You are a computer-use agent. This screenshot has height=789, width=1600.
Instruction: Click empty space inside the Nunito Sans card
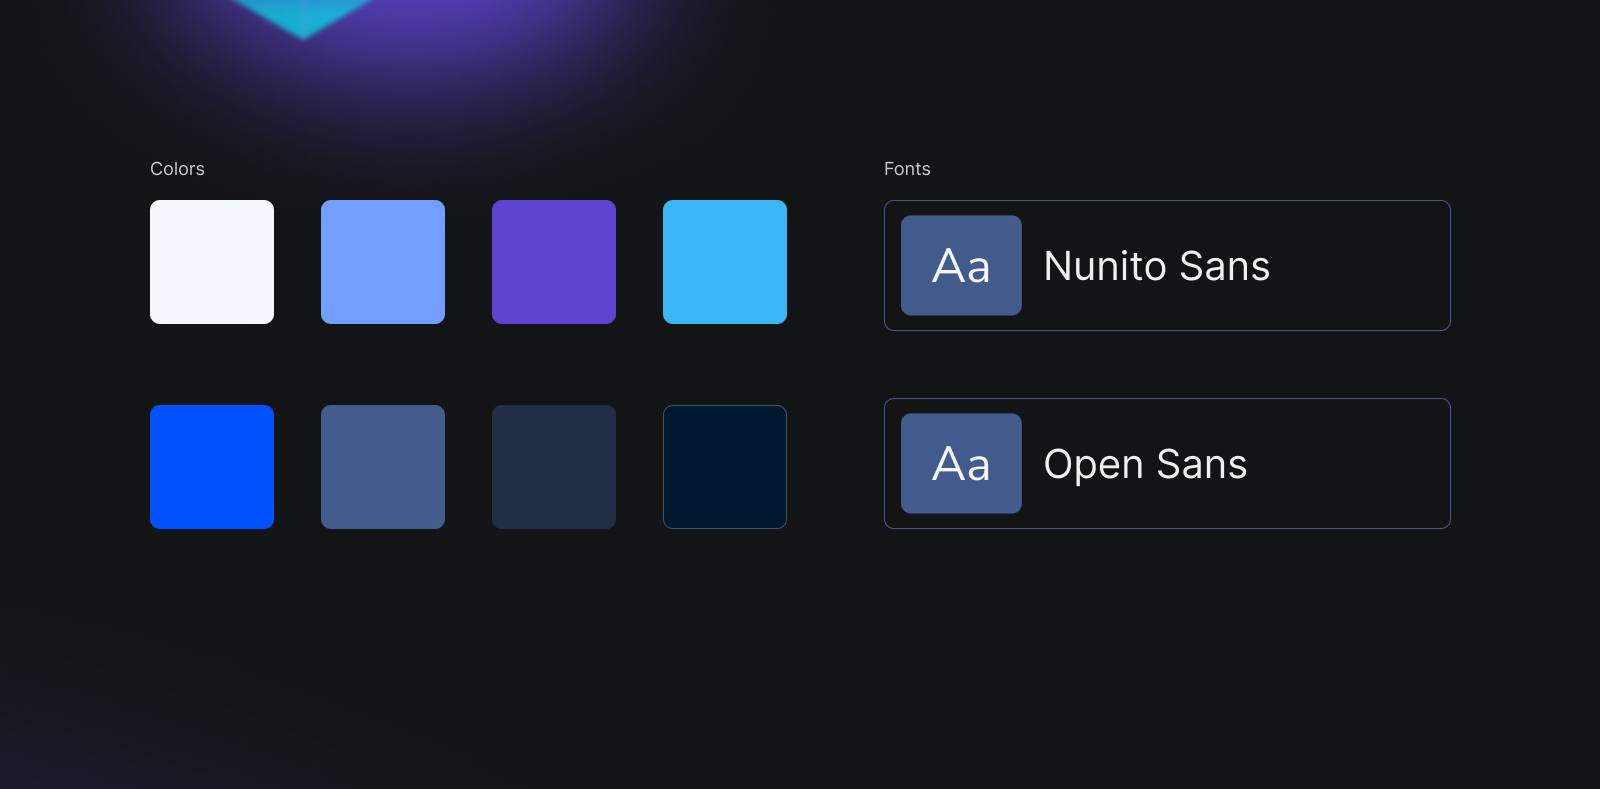tap(1360, 266)
